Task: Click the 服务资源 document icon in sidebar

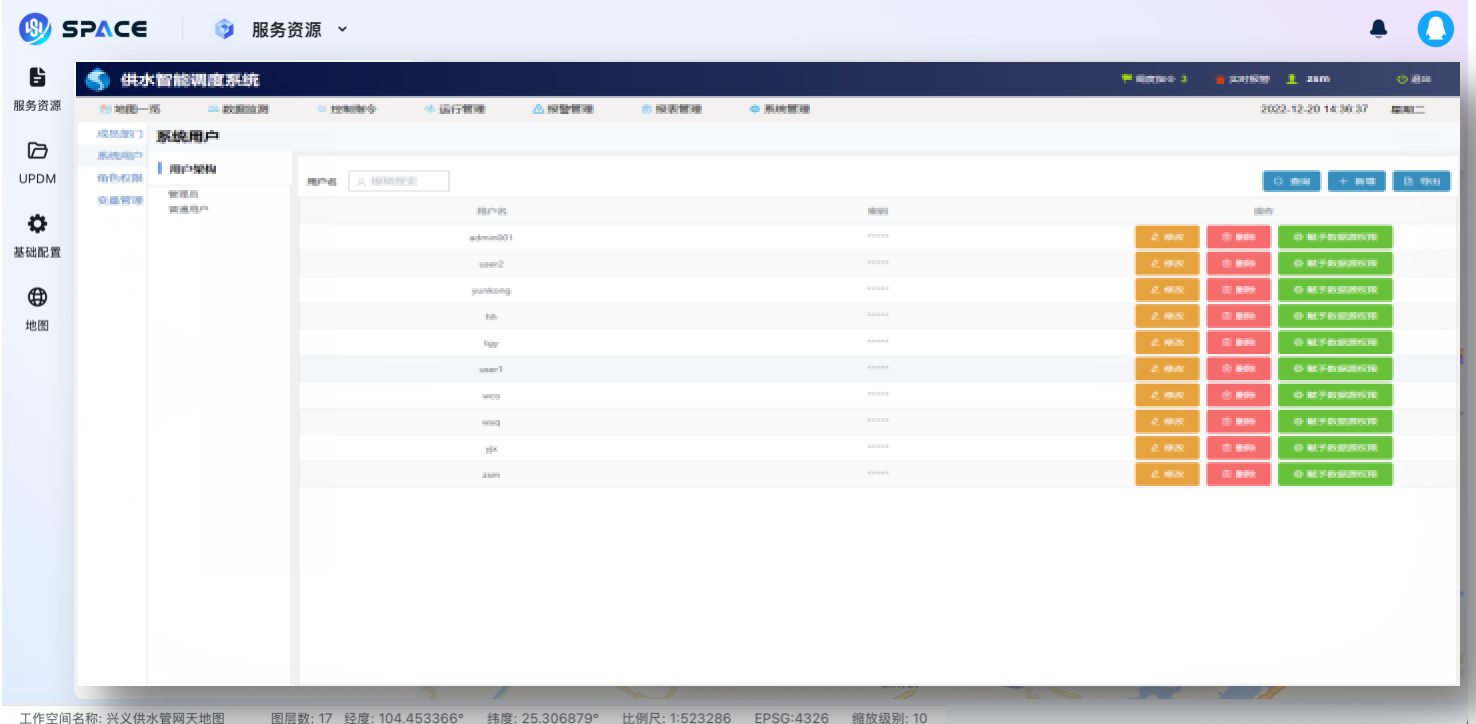Action: [x=37, y=77]
